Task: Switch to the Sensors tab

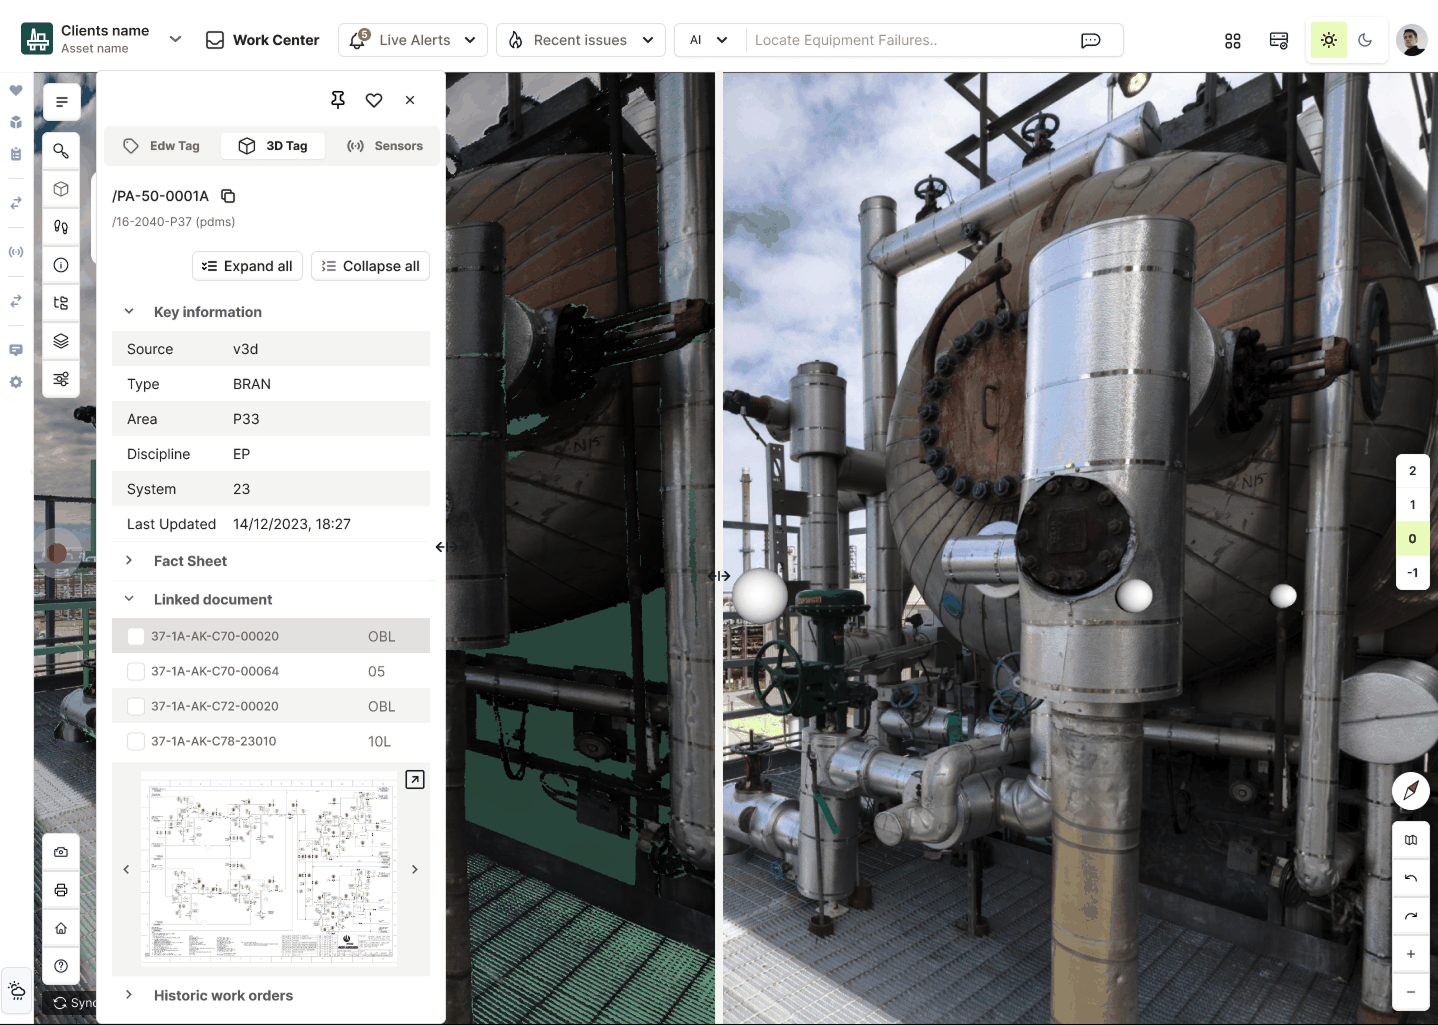Action: coord(385,146)
